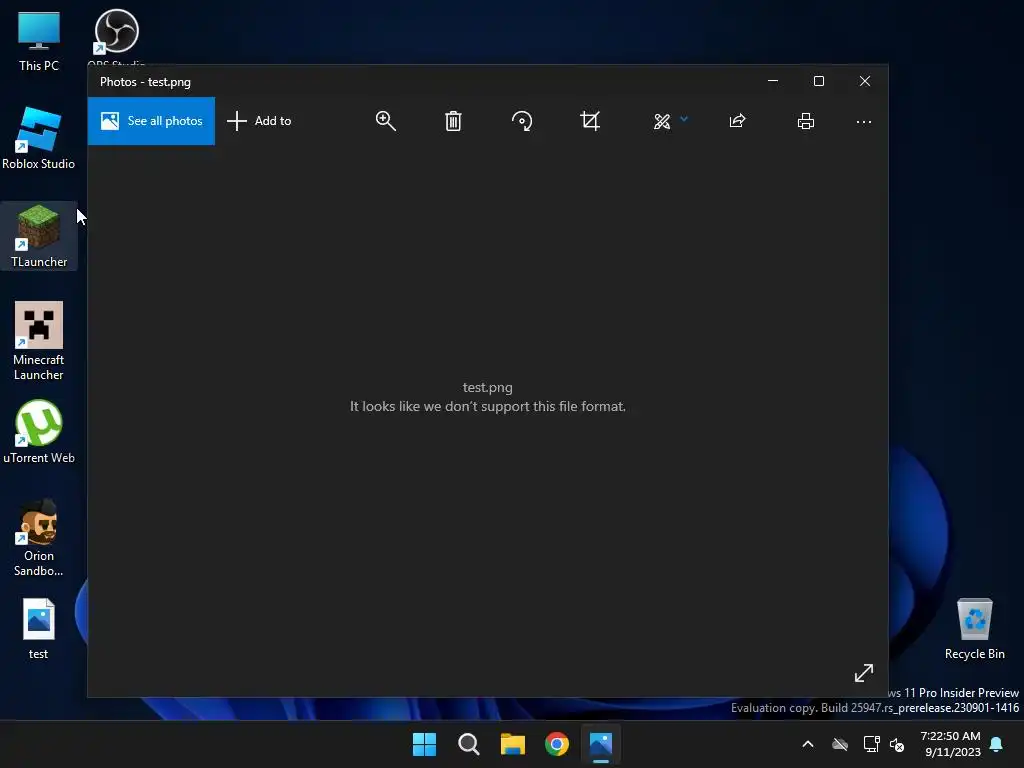Screen dimensions: 1024x768
Task: Open the Windows Start menu
Action: [x=424, y=744]
